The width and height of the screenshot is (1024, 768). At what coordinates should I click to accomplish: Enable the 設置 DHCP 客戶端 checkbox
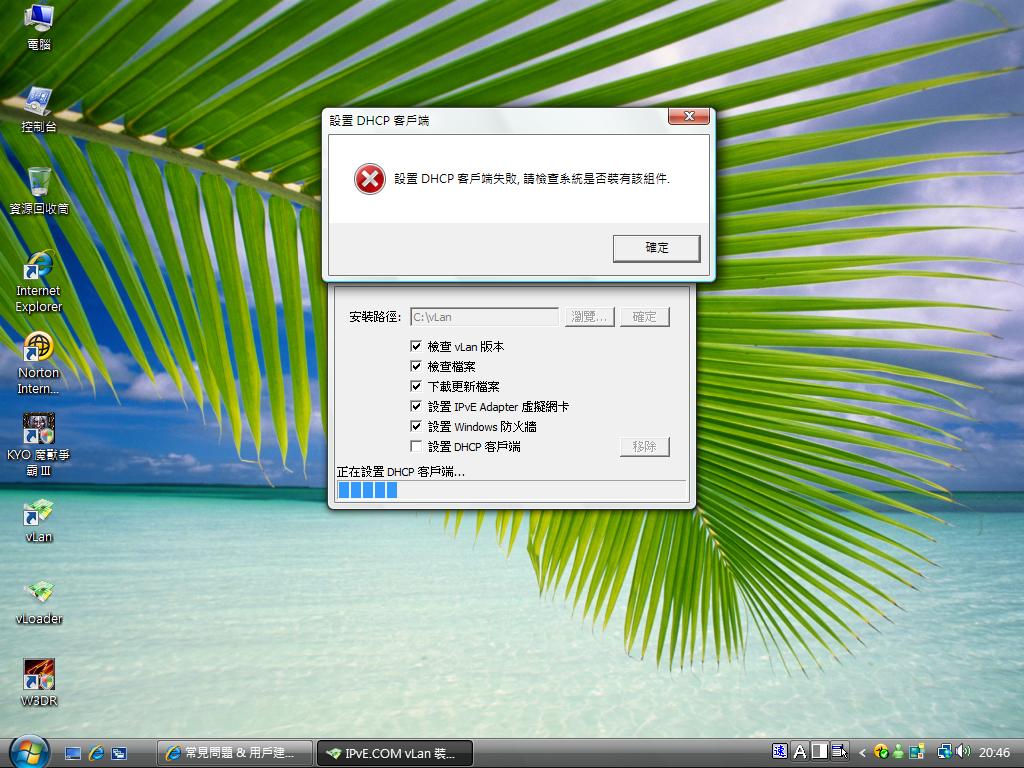416,447
